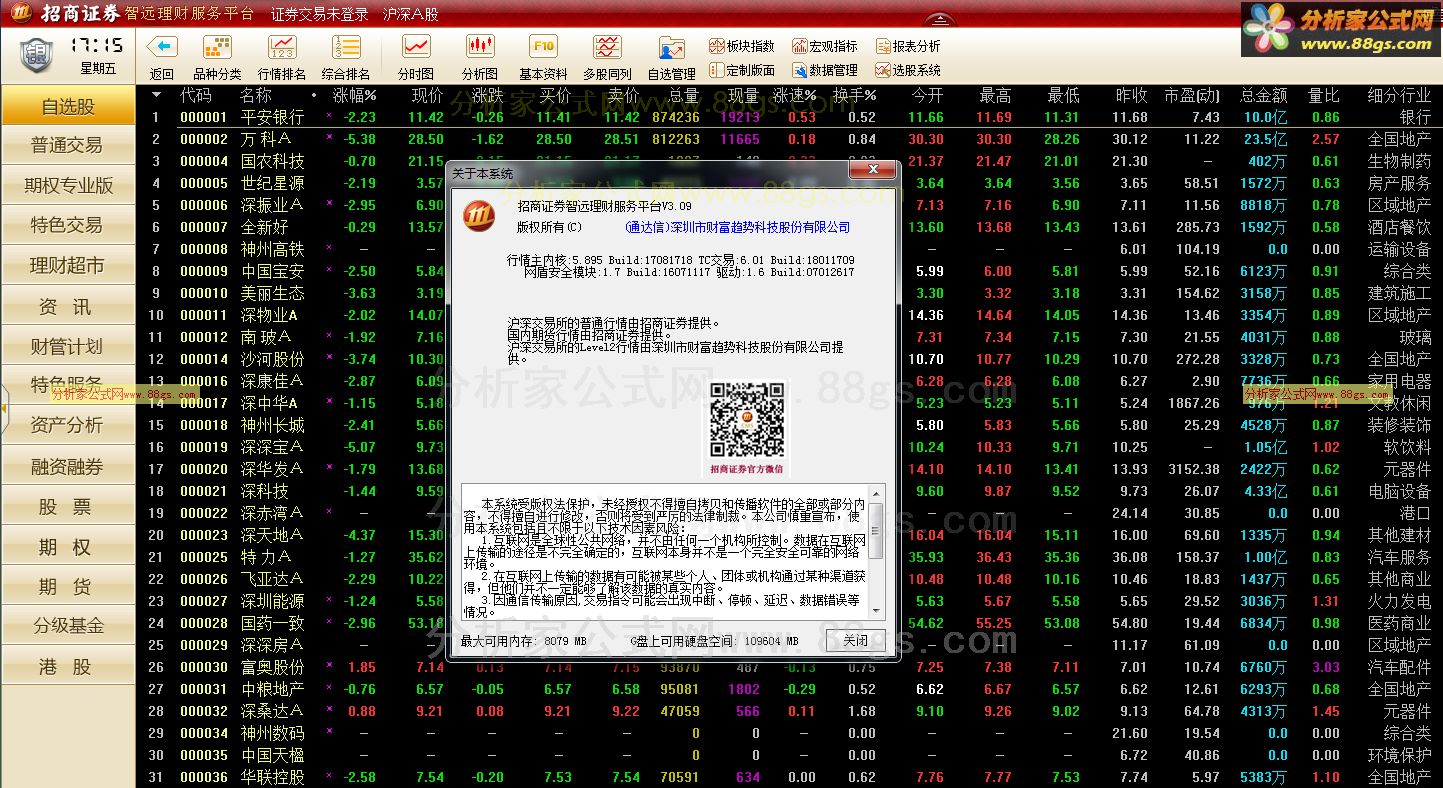Open 理财超市 sidebar tab

pyautogui.click(x=68, y=265)
